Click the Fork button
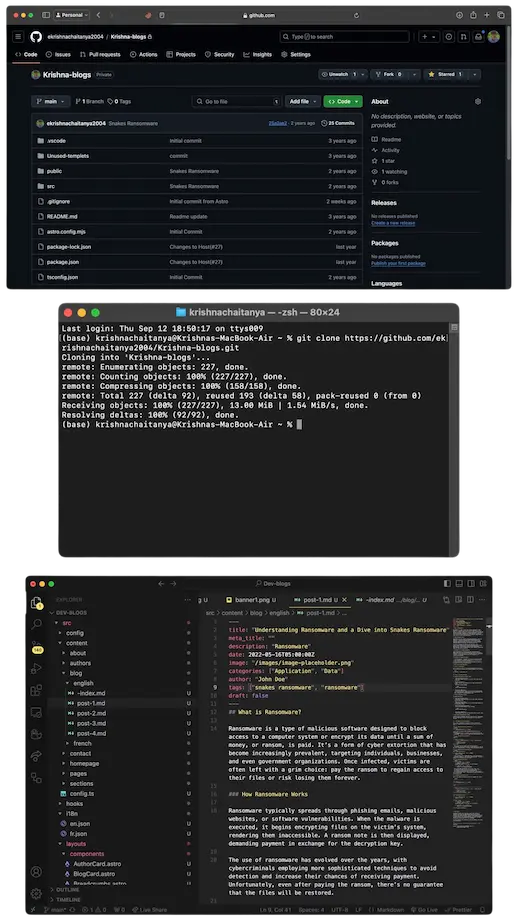This screenshot has width=520, height=922. [x=388, y=75]
